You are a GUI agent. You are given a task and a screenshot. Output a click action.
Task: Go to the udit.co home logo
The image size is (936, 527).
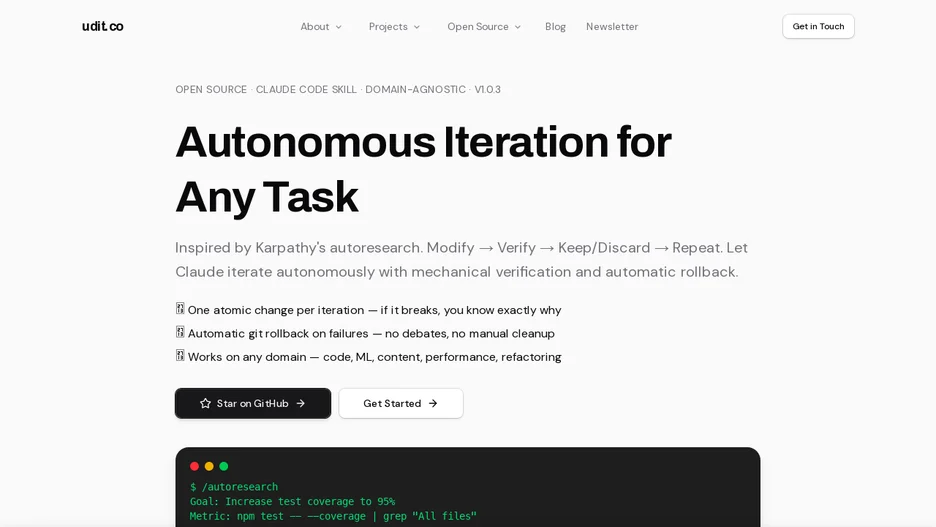pos(103,26)
